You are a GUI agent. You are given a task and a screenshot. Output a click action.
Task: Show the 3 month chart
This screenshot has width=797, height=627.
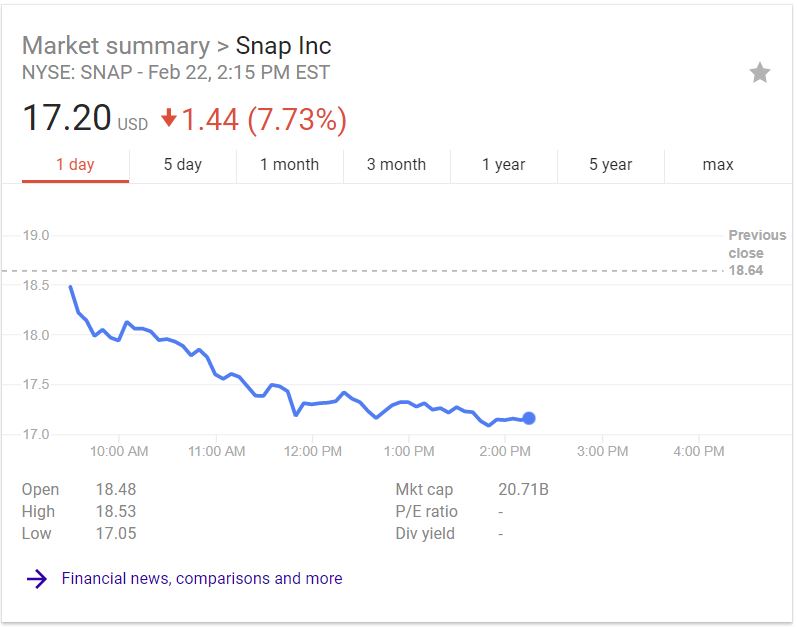pos(396,165)
